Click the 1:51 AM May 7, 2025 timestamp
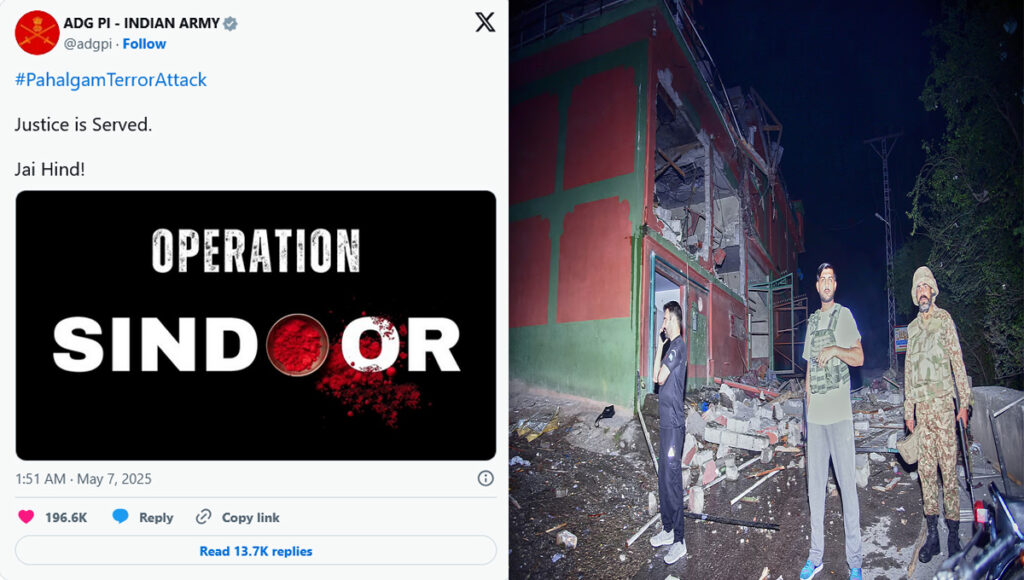 pyautogui.click(x=83, y=479)
